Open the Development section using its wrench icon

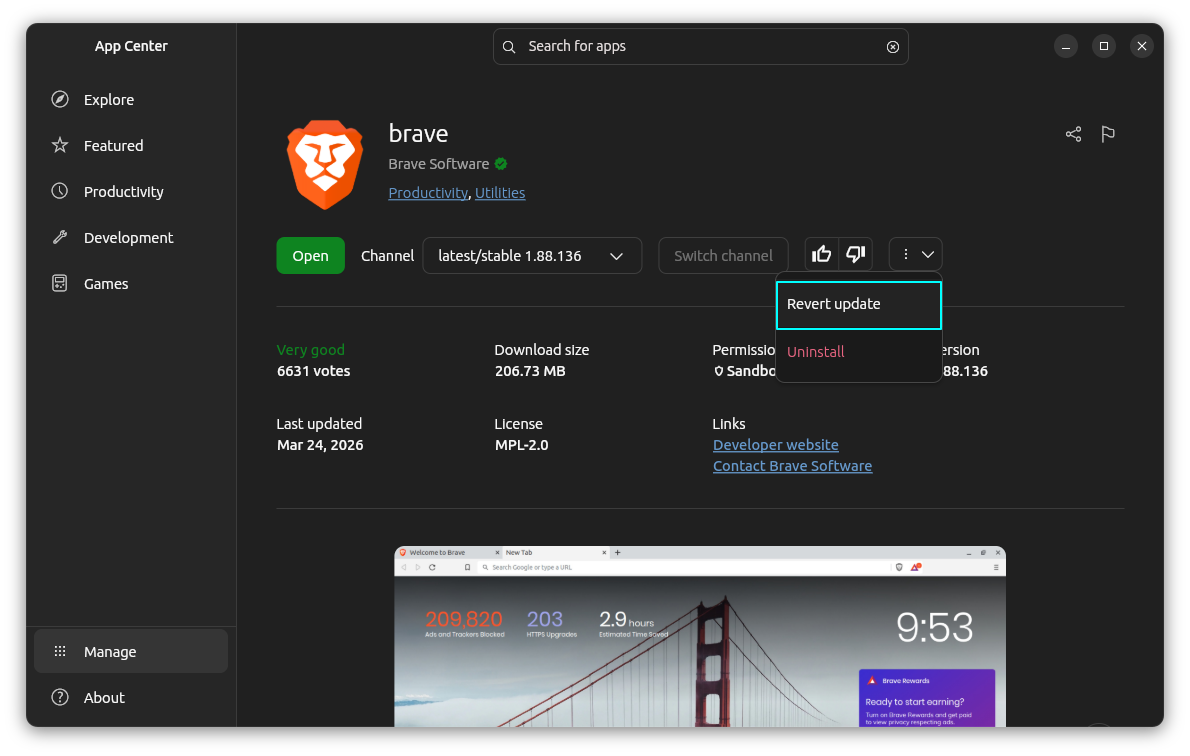(61, 237)
